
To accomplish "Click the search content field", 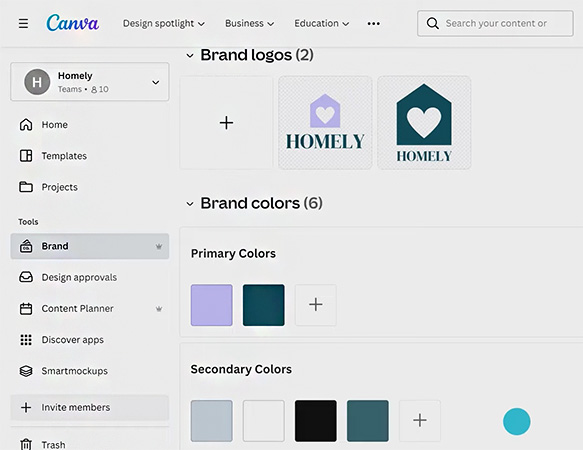I will 495,23.
